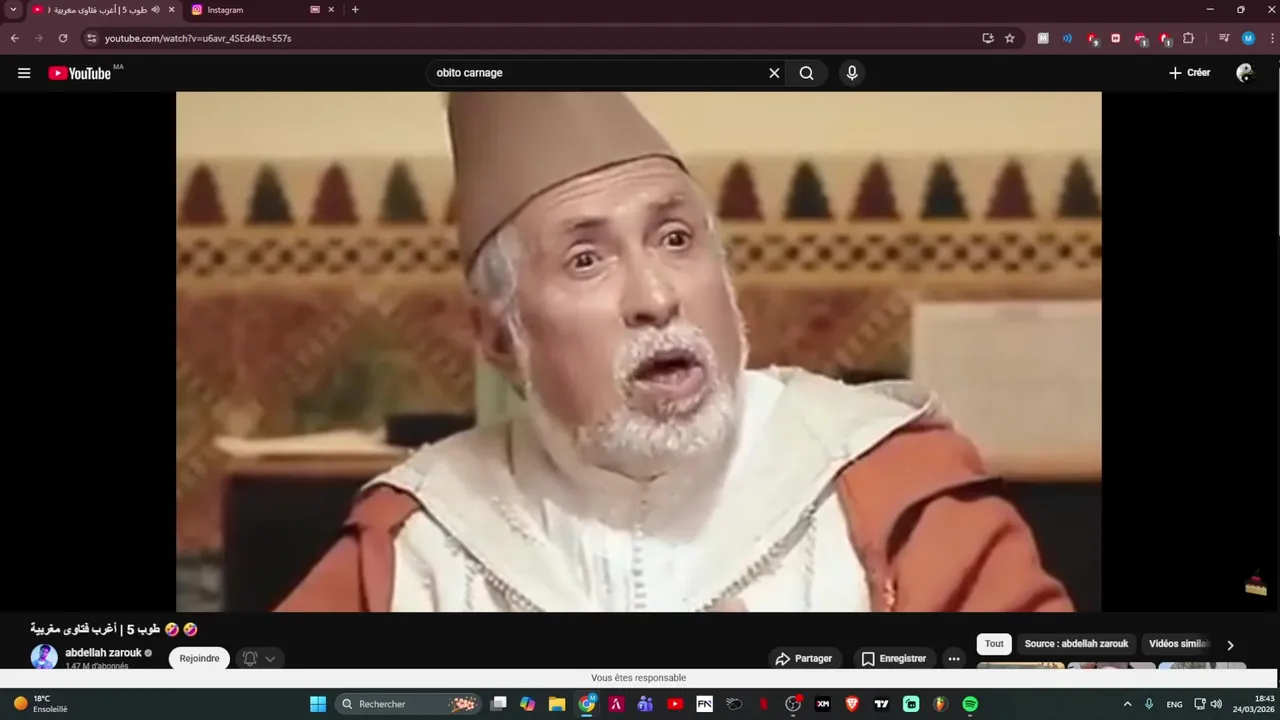The width and height of the screenshot is (1280, 720).
Task: Open Microsoft Teams from the taskbar
Action: pyautogui.click(x=646, y=704)
